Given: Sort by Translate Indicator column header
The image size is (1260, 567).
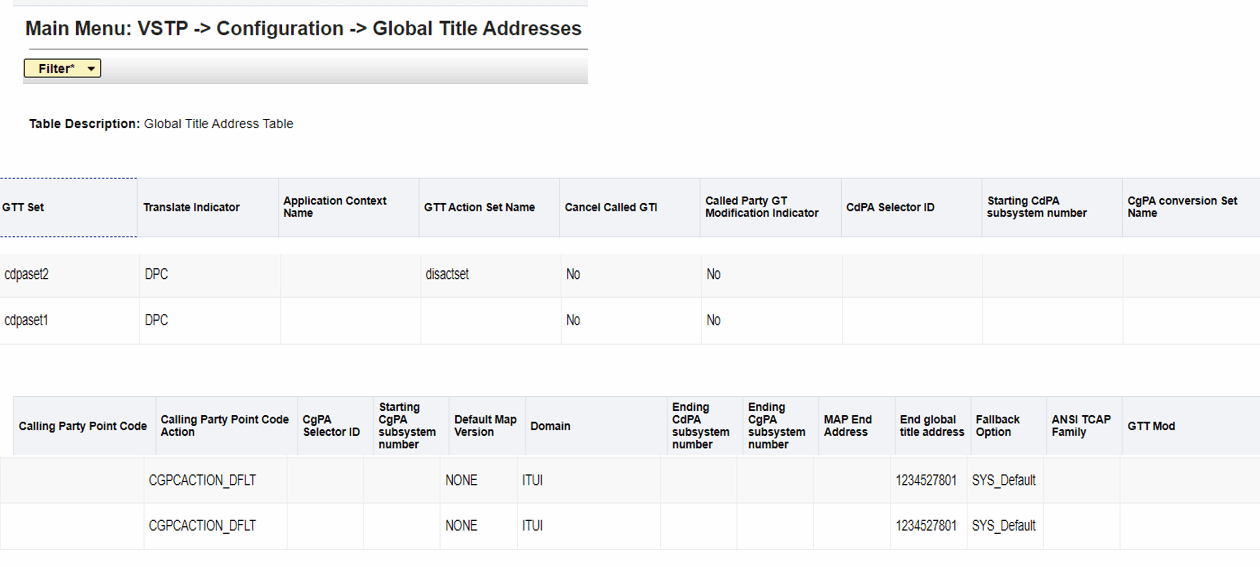Looking at the screenshot, I should [x=208, y=208].
